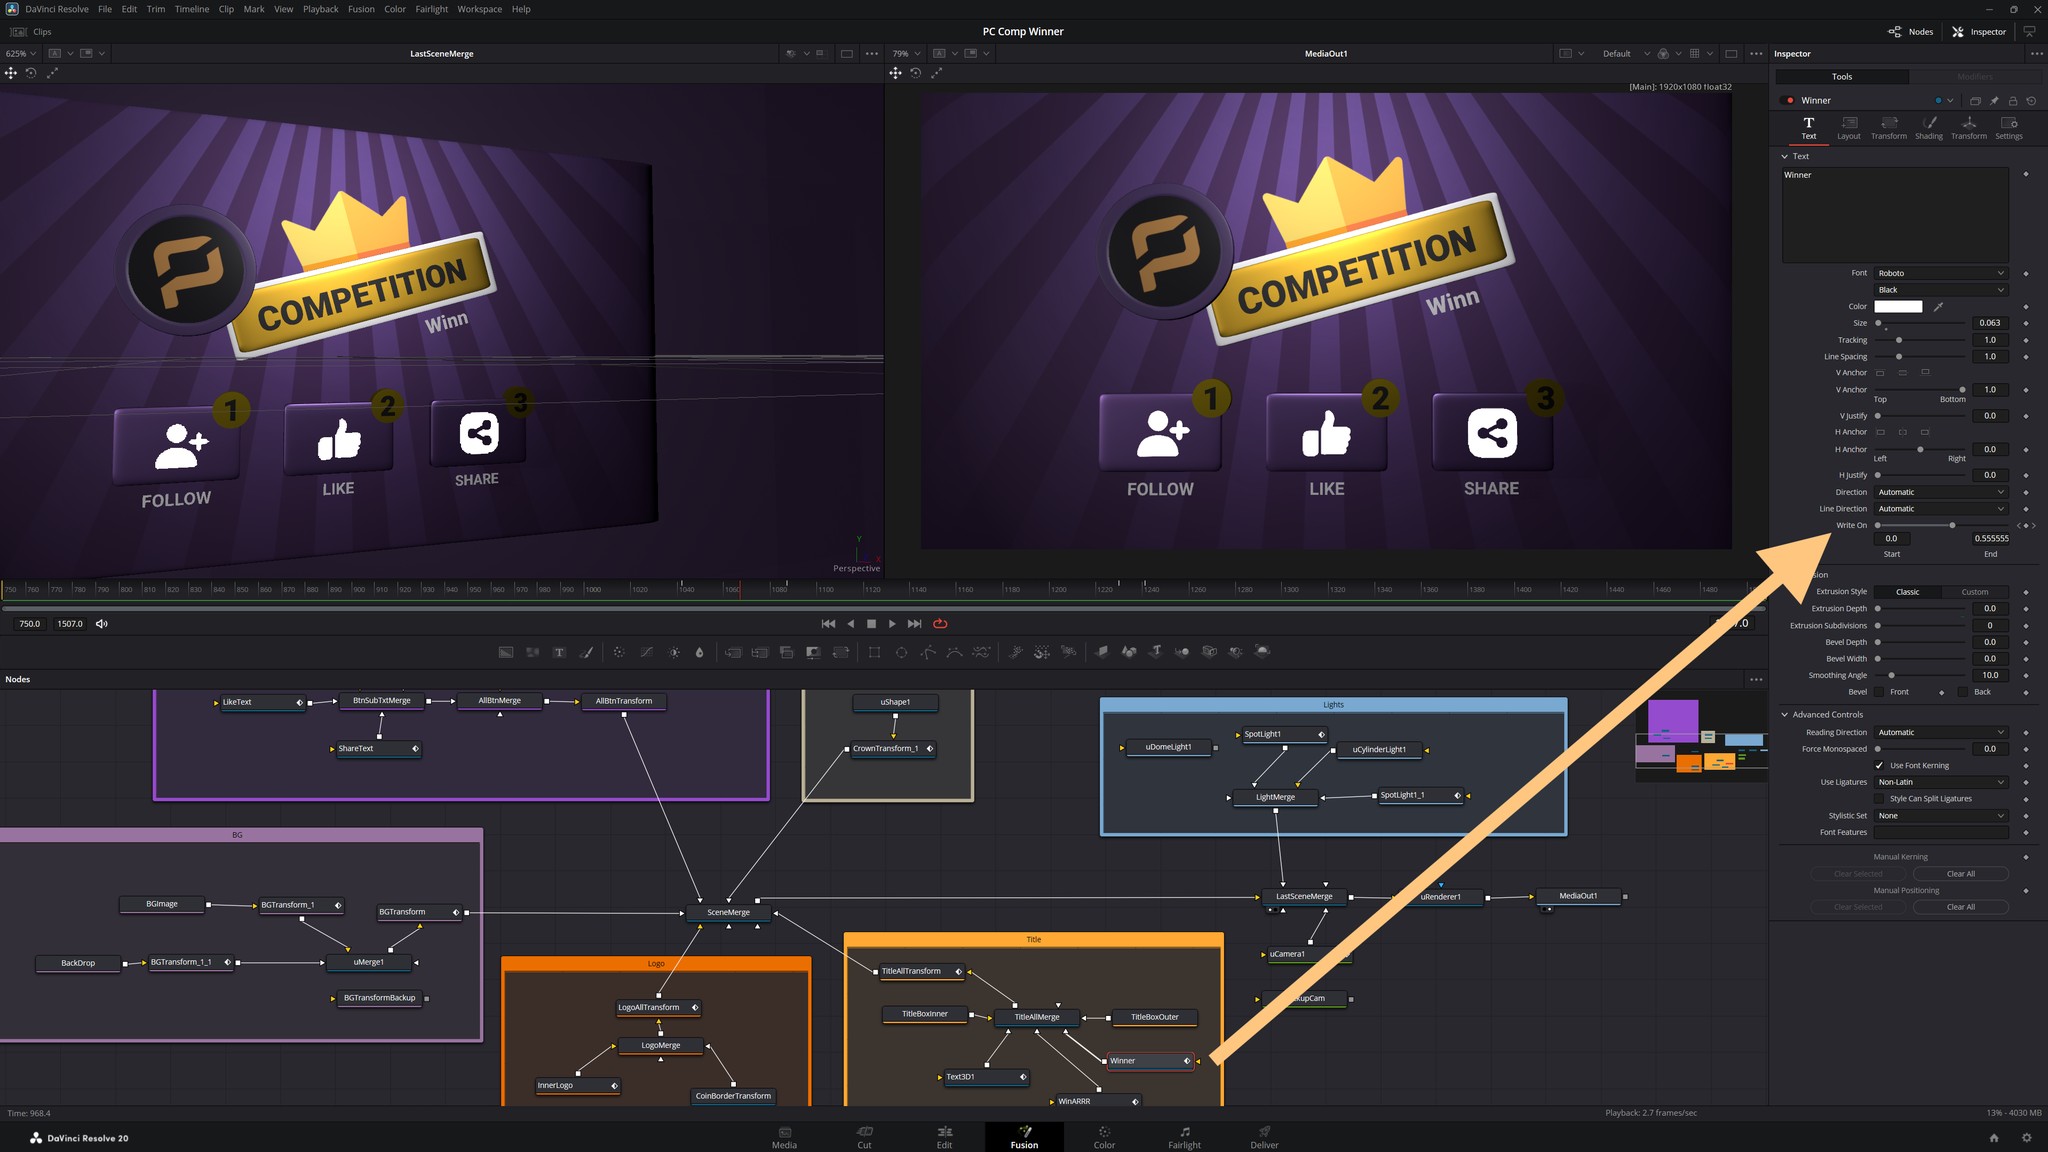Open the Stylistic Set dropdown

(1941, 816)
